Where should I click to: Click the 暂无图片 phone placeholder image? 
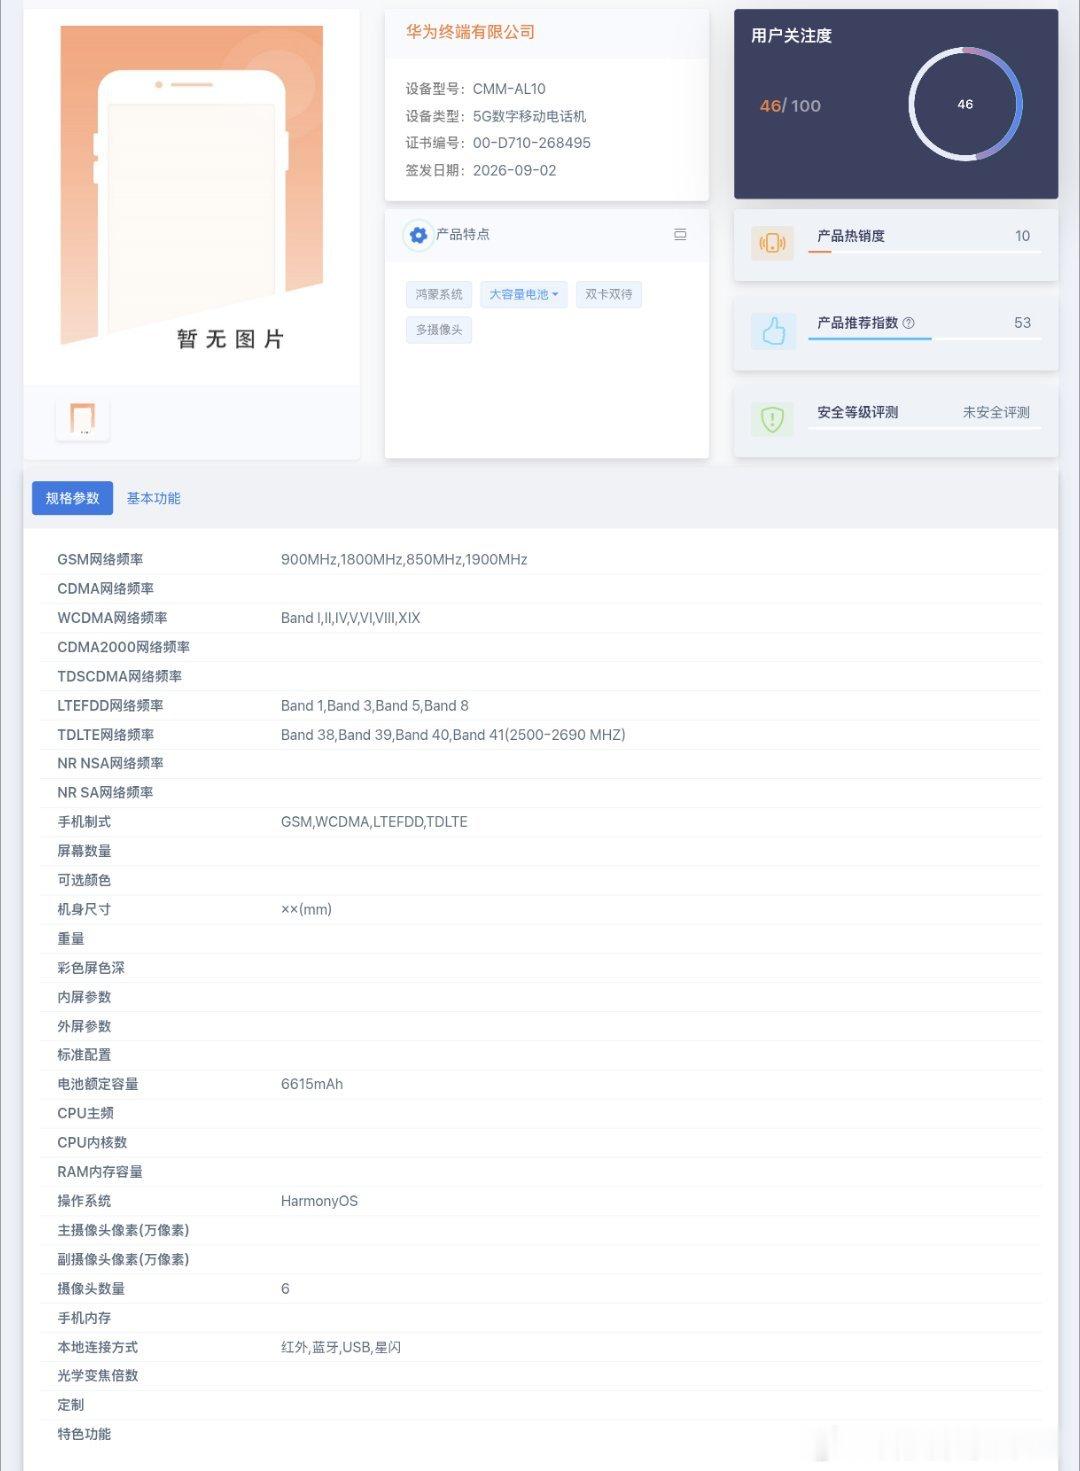coord(192,190)
